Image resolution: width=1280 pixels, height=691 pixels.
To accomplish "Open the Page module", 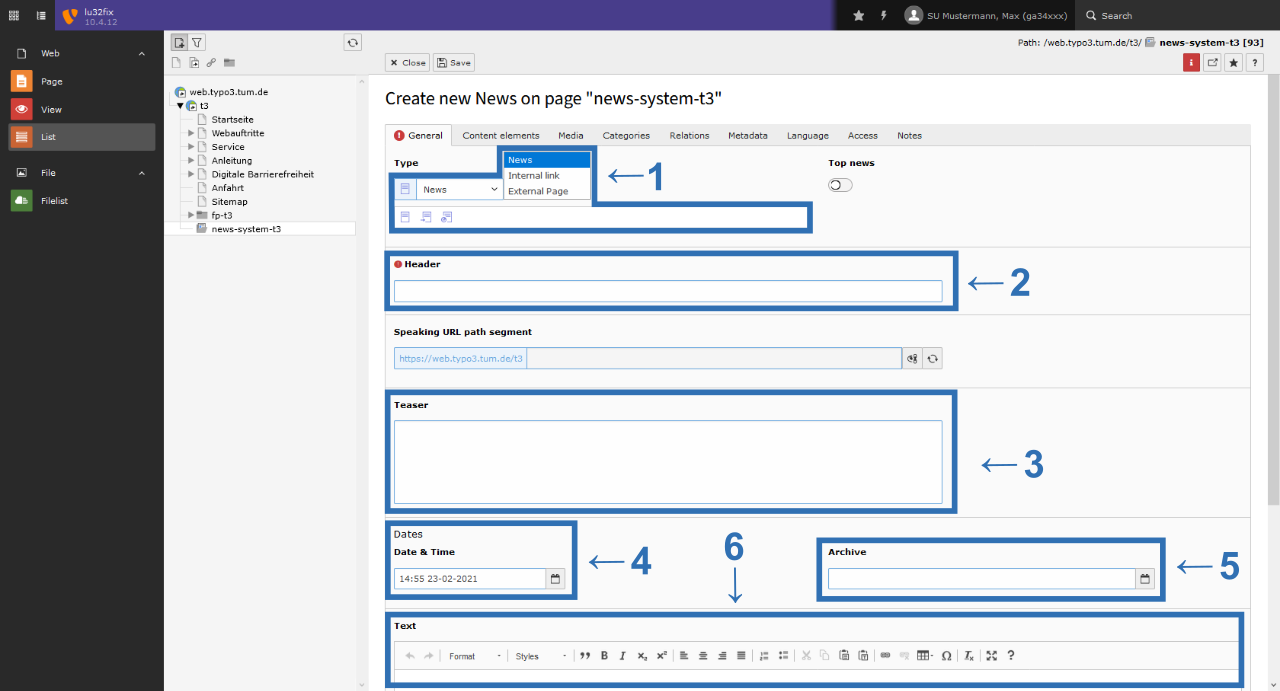I will [x=82, y=81].
